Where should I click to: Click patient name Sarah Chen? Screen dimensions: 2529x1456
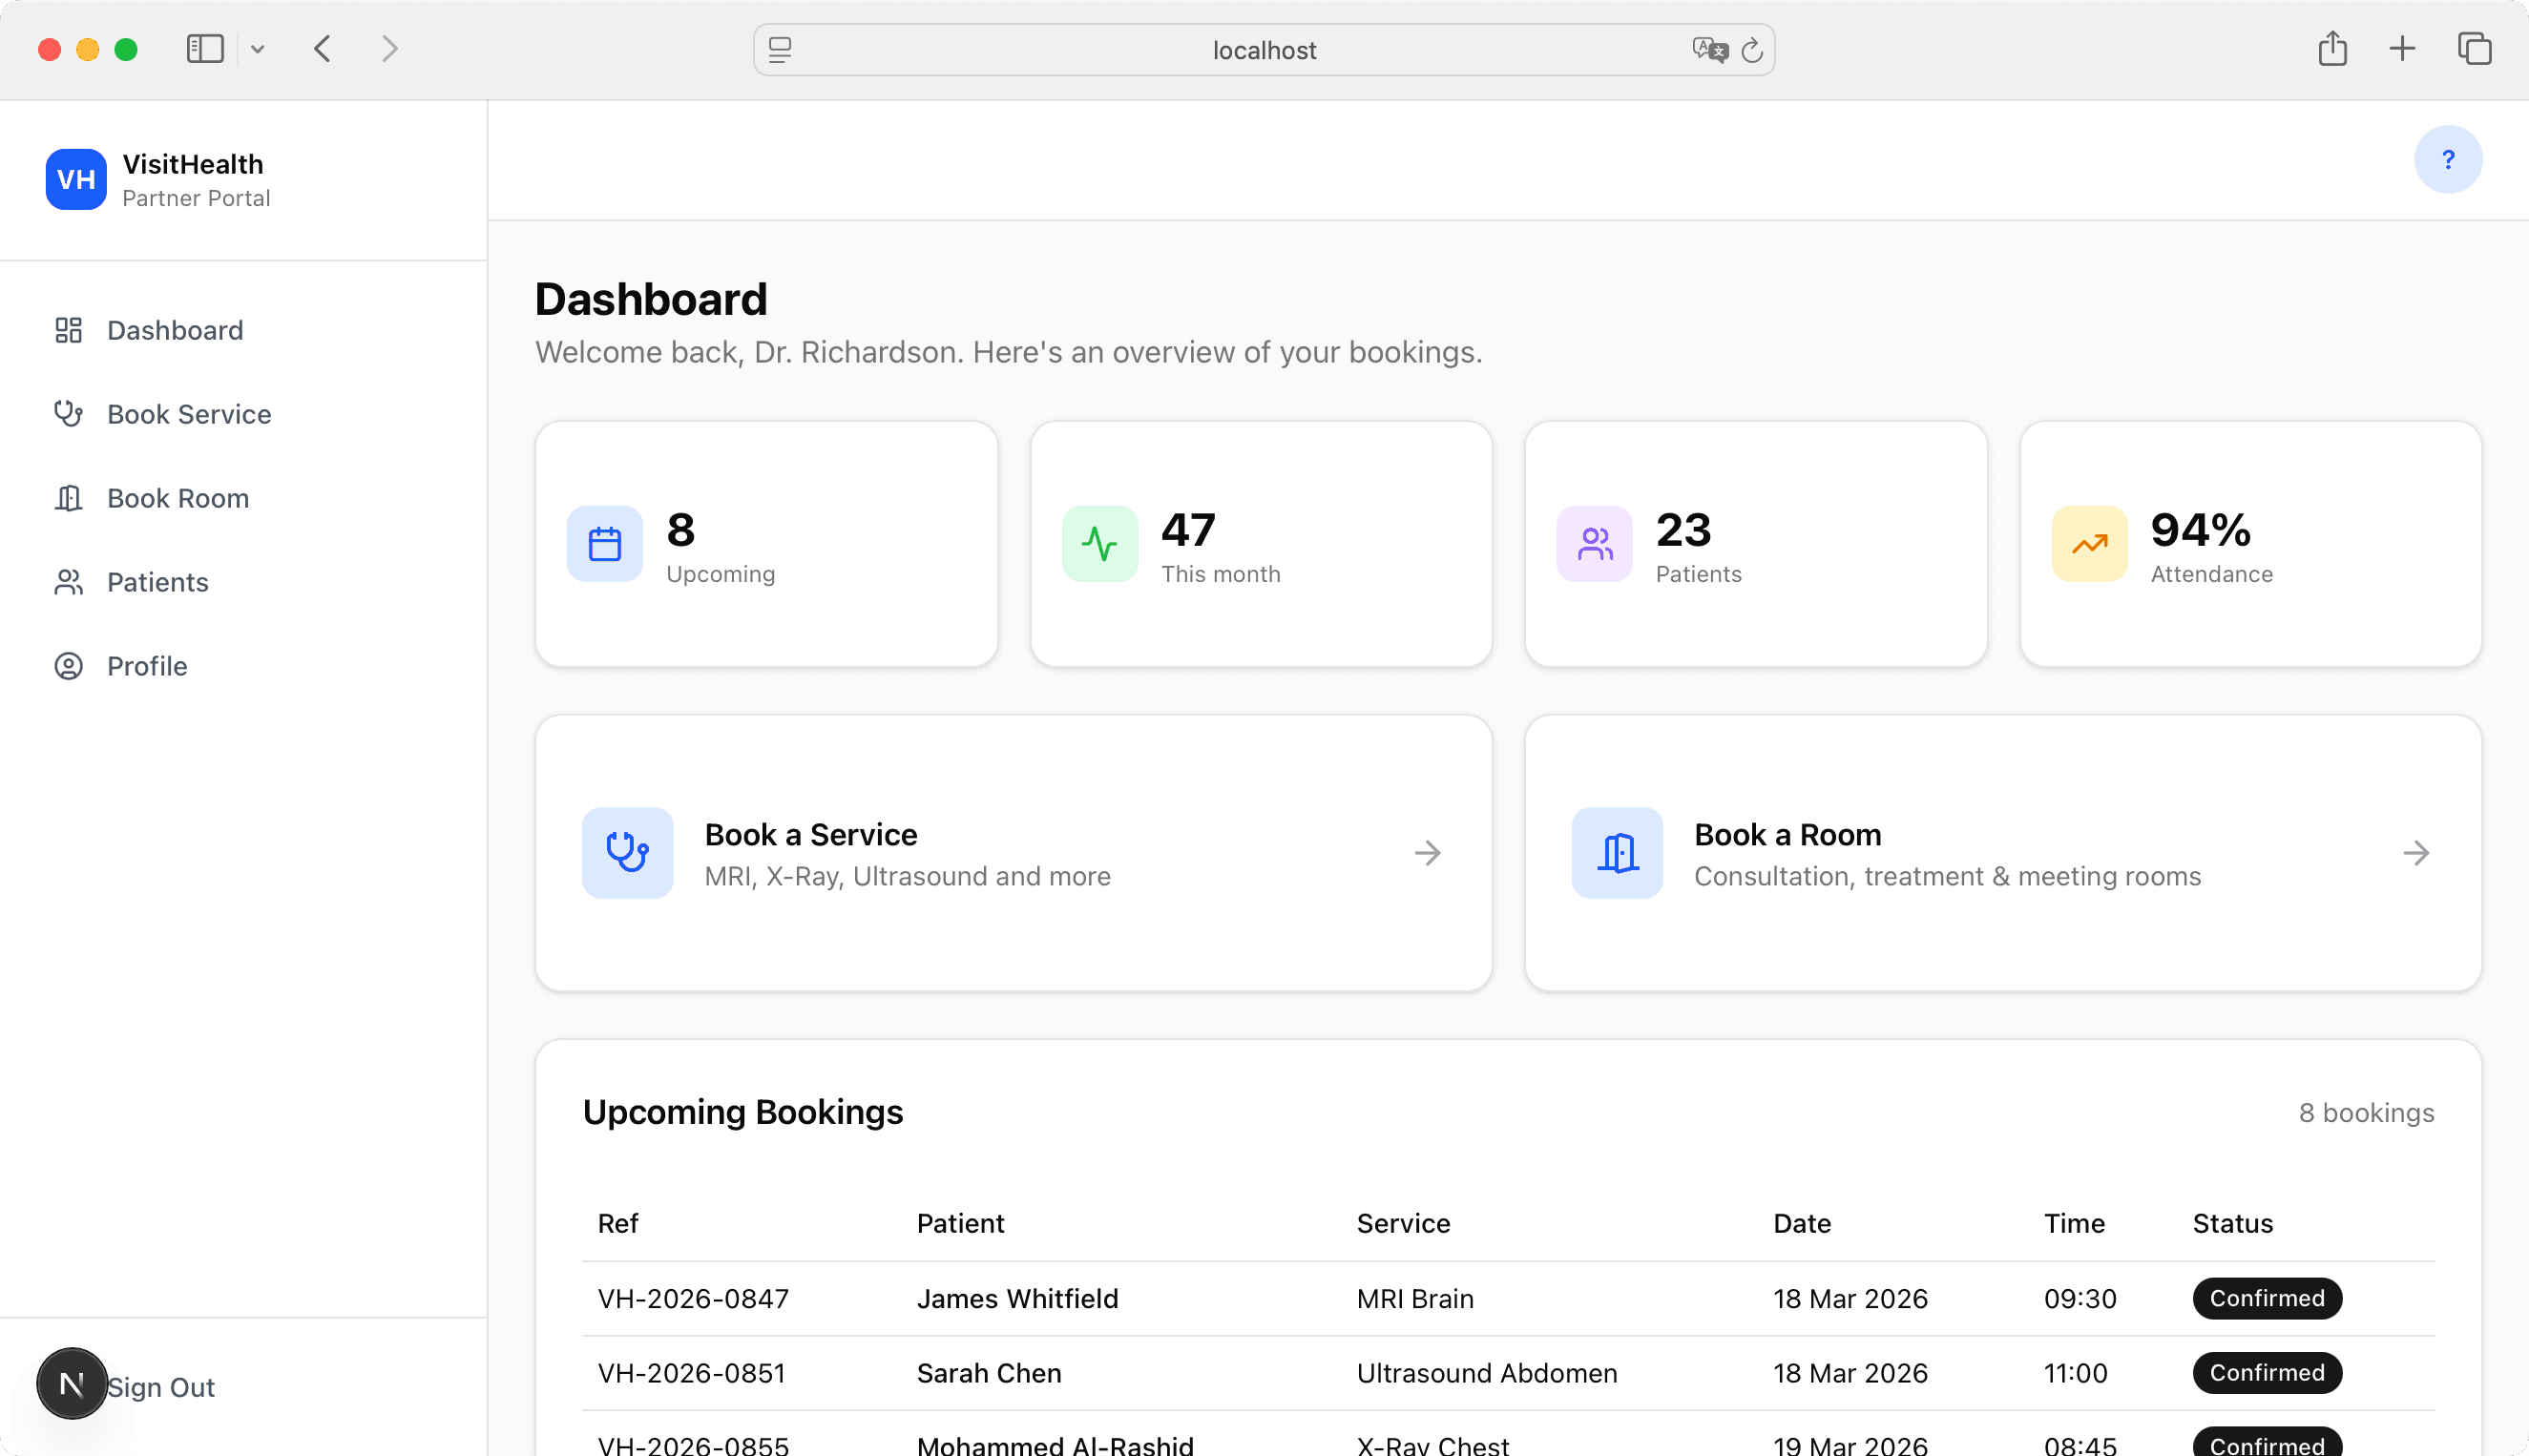point(989,1373)
